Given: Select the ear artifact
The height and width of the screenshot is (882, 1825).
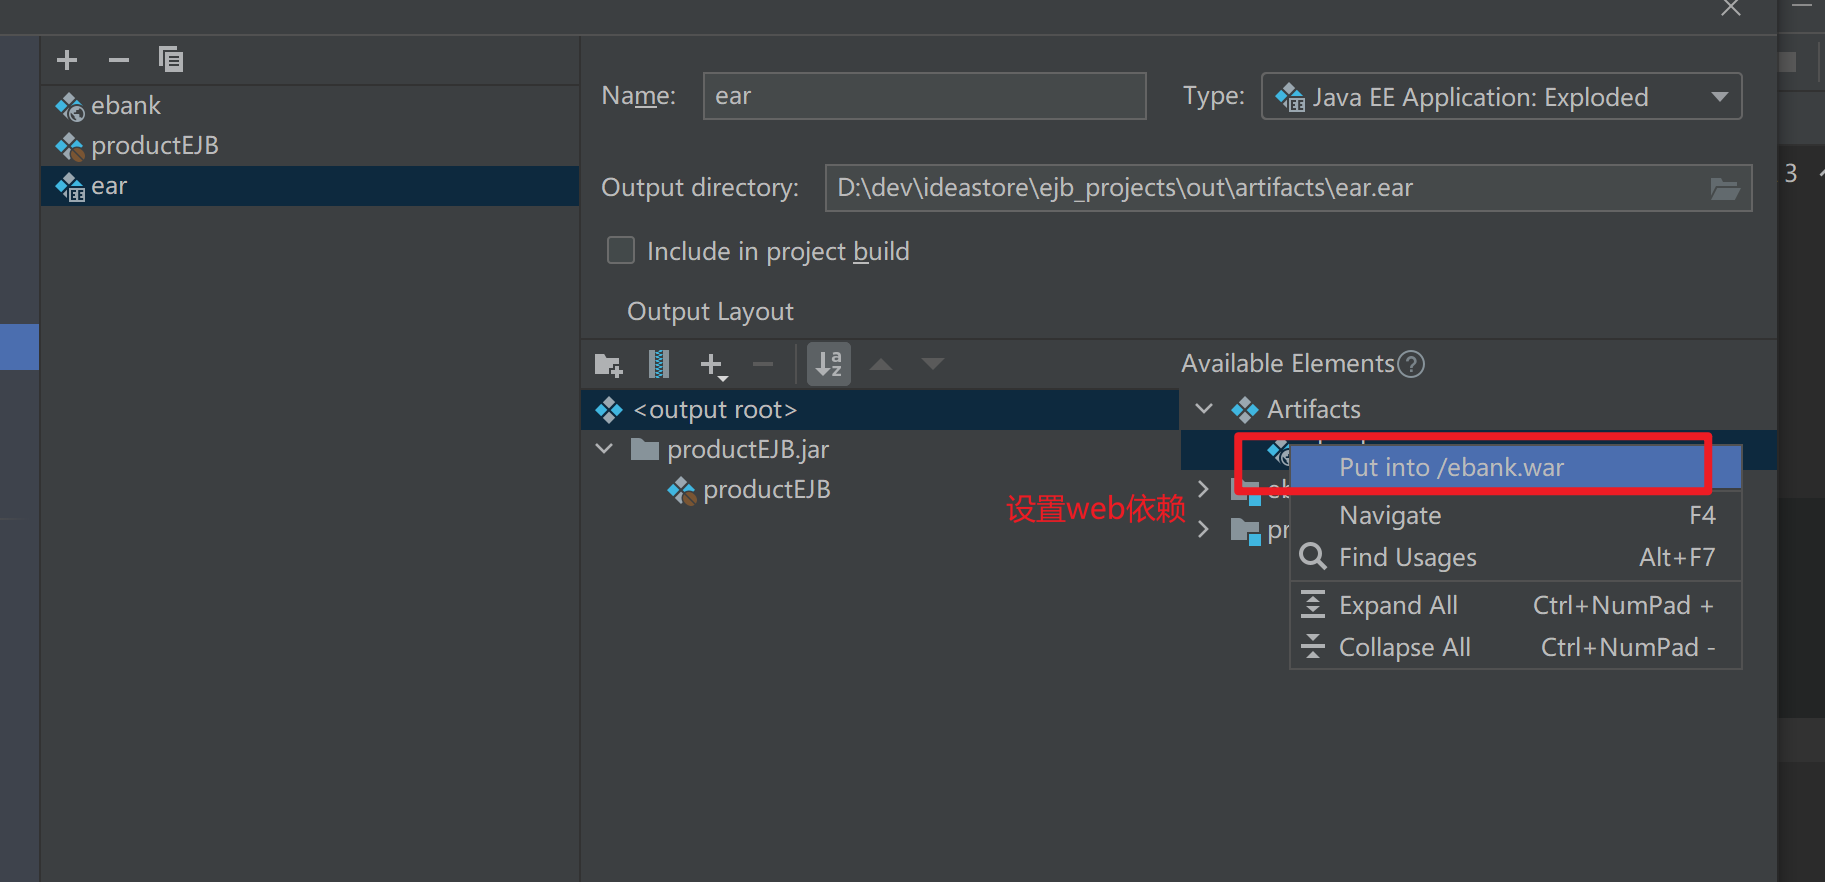Looking at the screenshot, I should click(x=310, y=186).
